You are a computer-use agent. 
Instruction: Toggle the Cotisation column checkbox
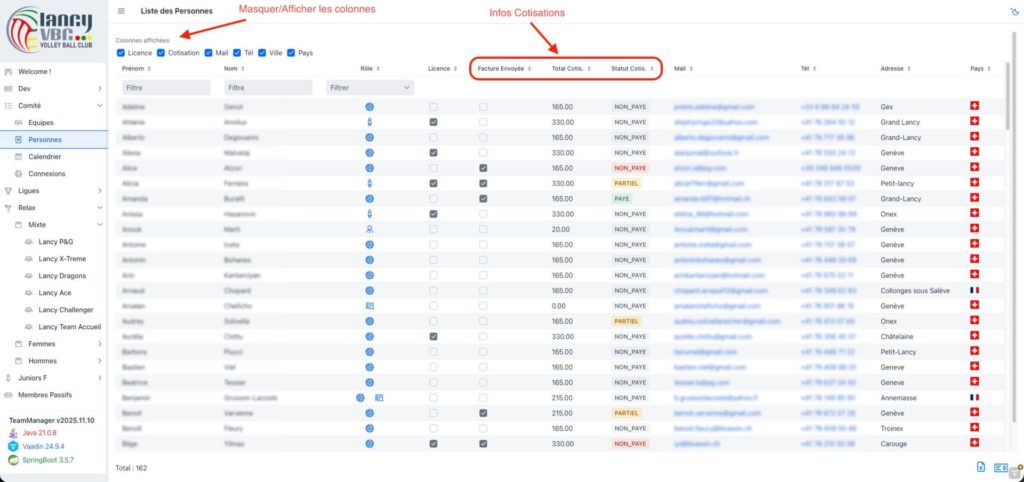click(161, 52)
